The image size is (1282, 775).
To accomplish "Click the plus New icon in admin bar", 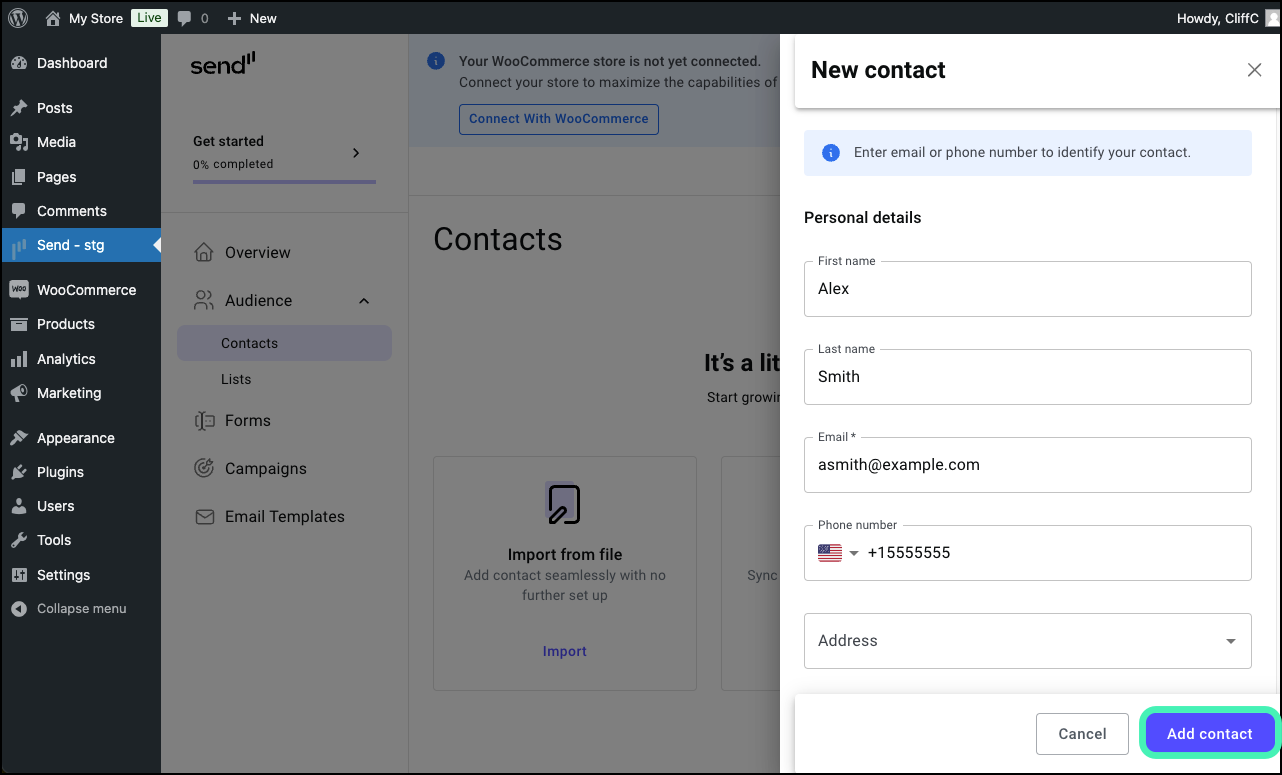I will [x=234, y=18].
